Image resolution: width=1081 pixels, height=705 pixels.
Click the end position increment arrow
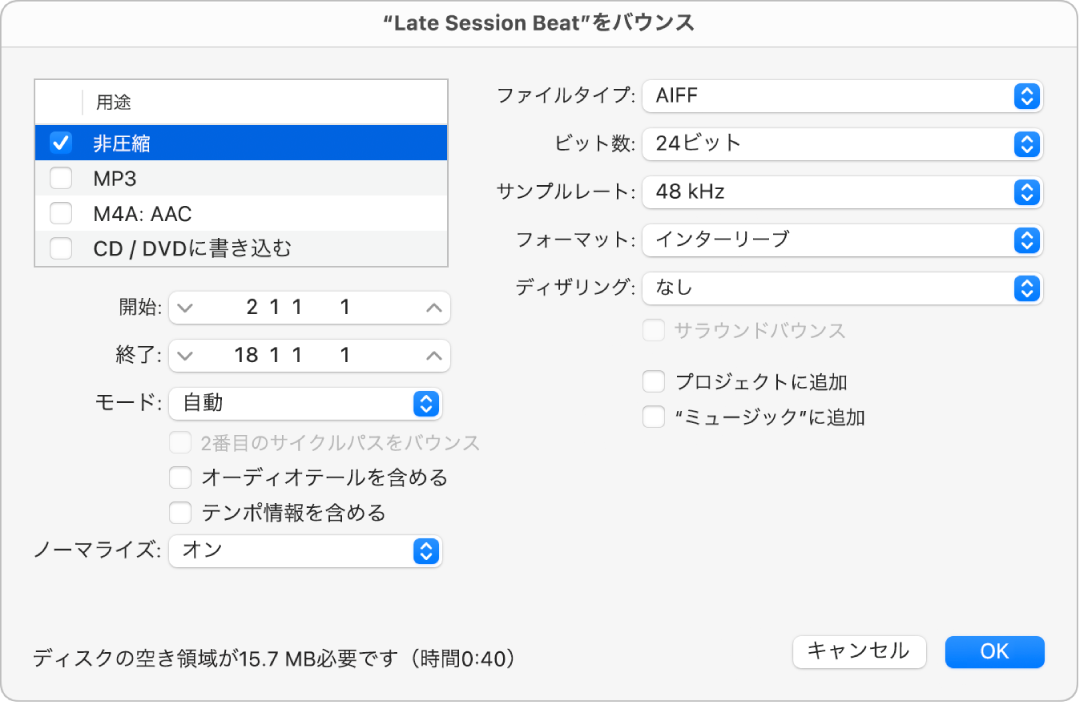click(433, 355)
